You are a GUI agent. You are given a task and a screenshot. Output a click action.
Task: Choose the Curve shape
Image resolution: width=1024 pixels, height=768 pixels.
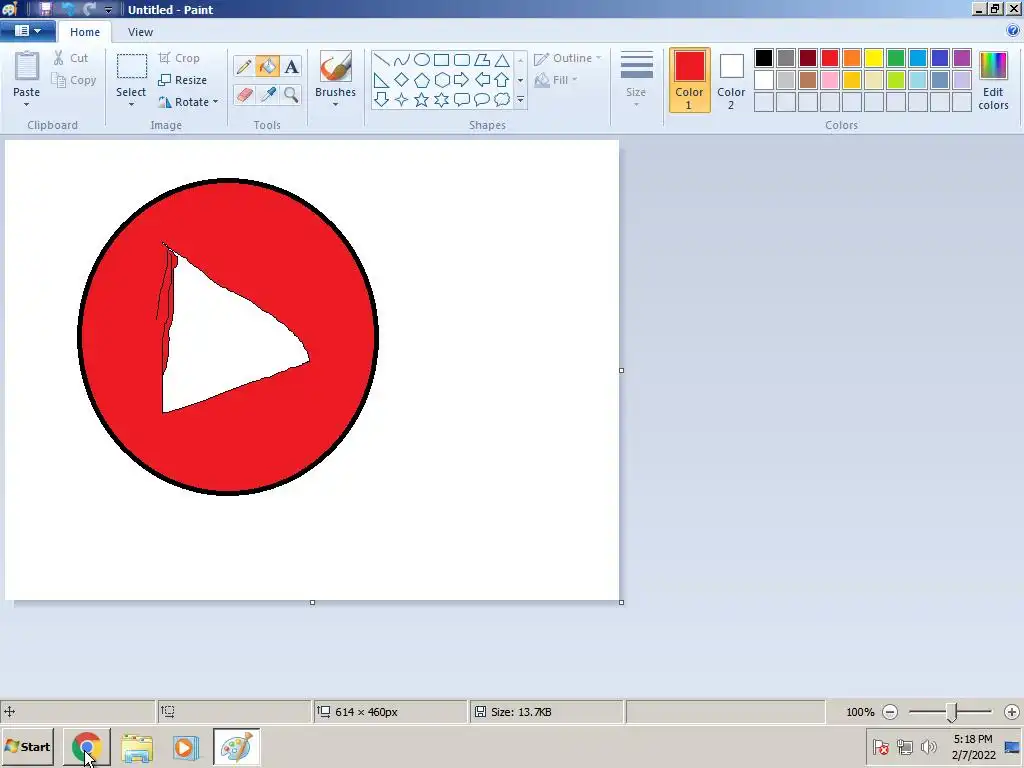402,60
